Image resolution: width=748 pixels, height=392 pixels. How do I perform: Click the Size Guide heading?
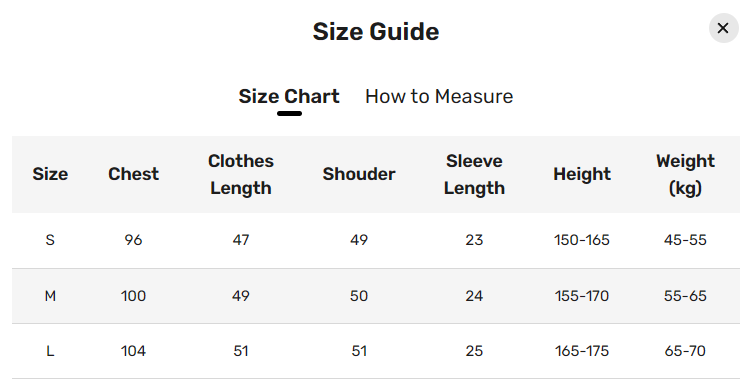pos(376,31)
